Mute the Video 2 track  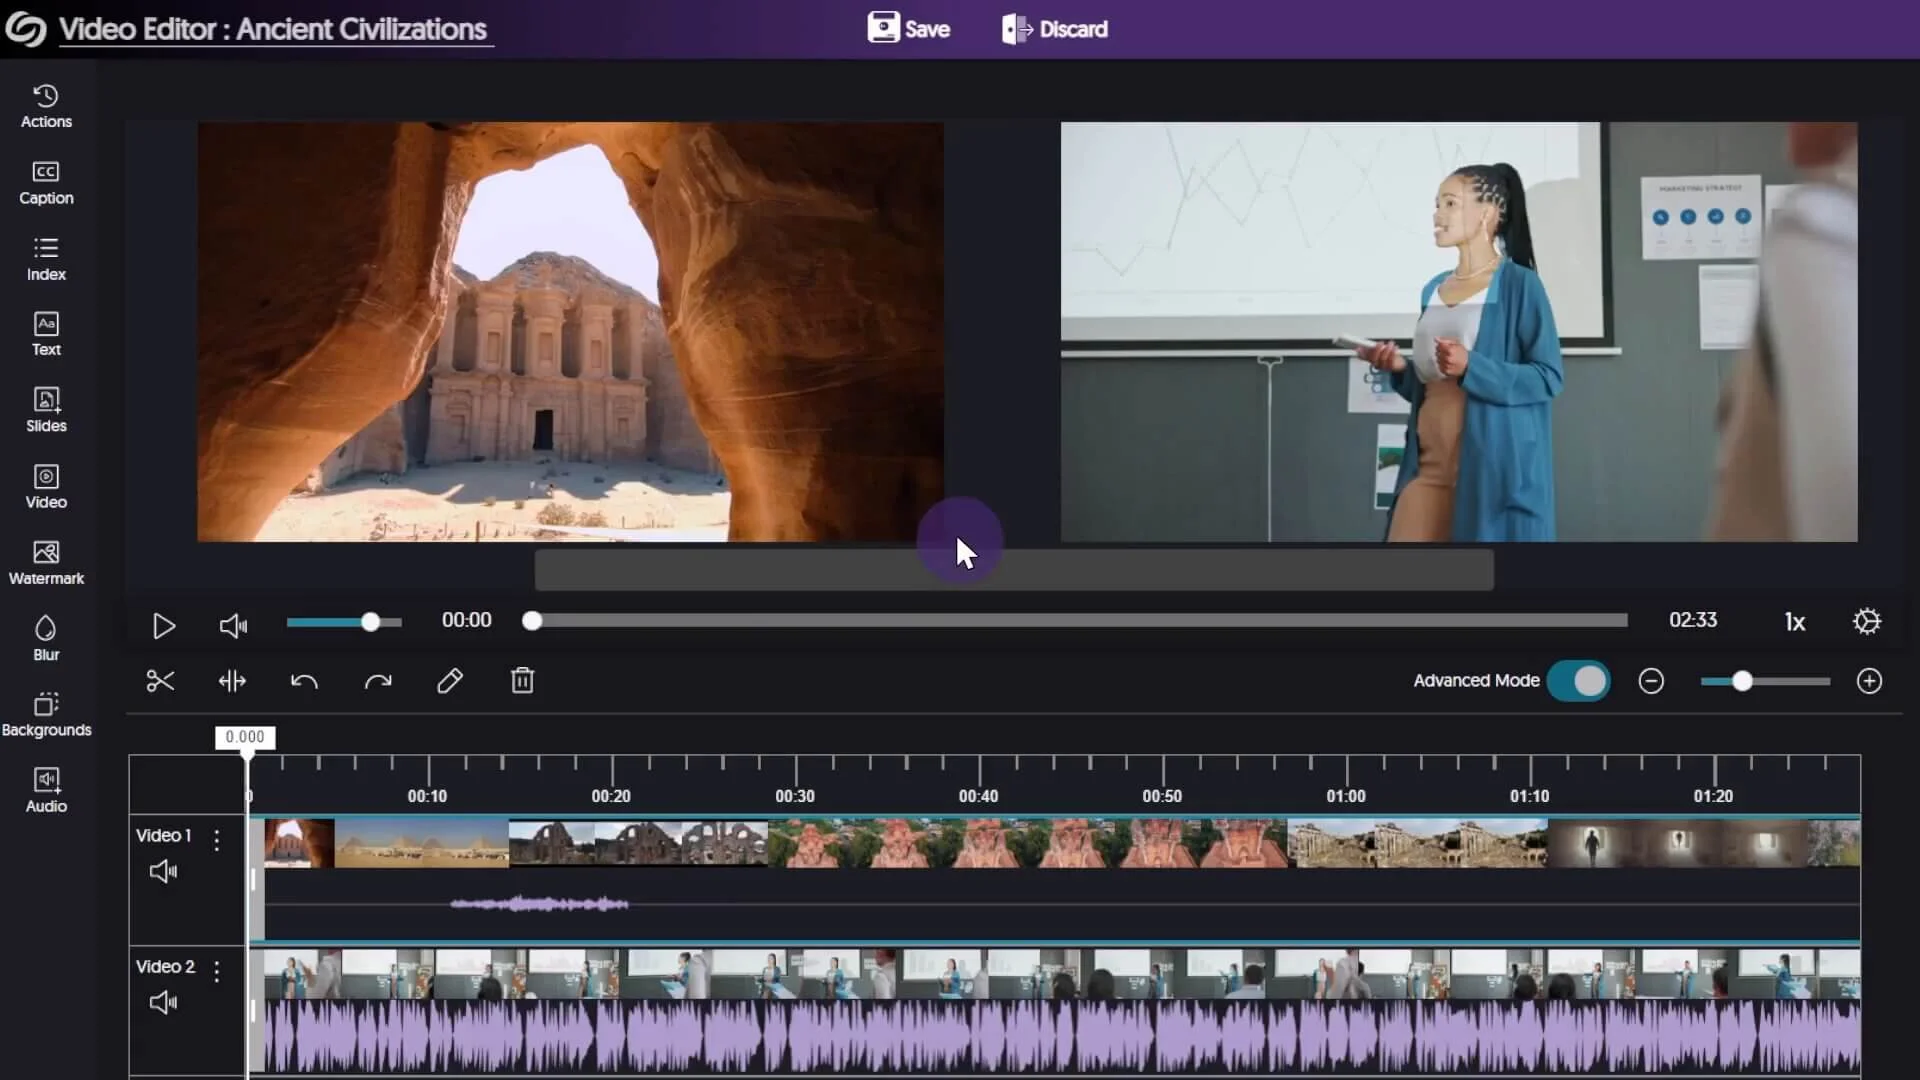pyautogui.click(x=162, y=1001)
